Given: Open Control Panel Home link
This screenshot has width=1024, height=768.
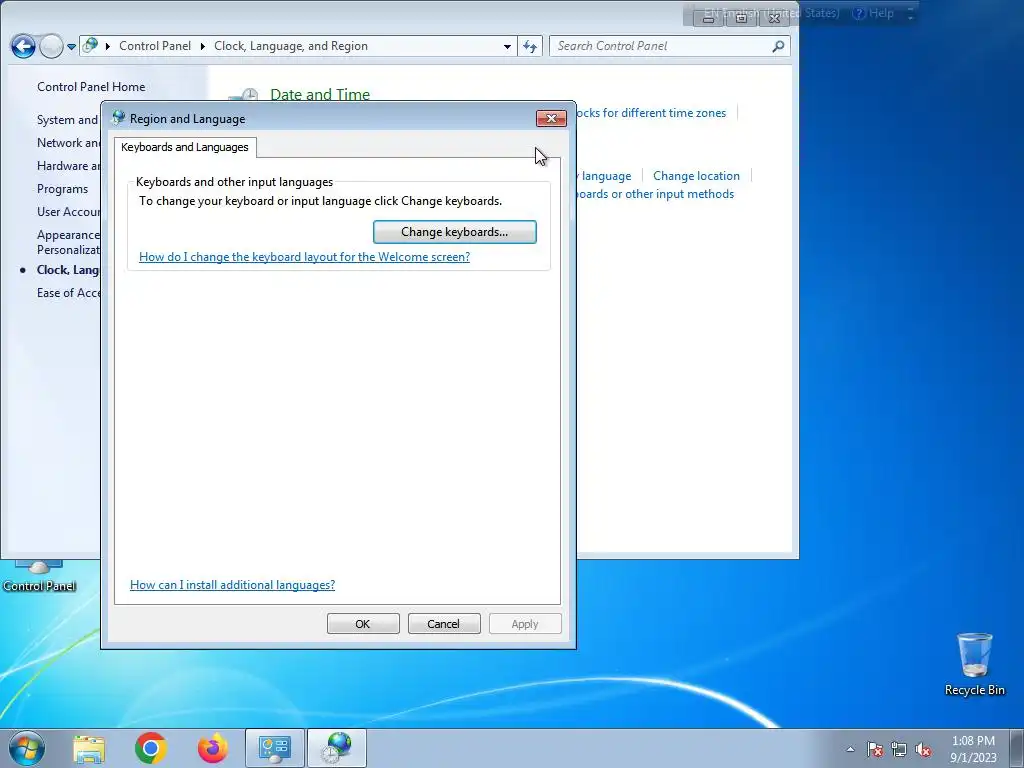Looking at the screenshot, I should click(x=91, y=86).
